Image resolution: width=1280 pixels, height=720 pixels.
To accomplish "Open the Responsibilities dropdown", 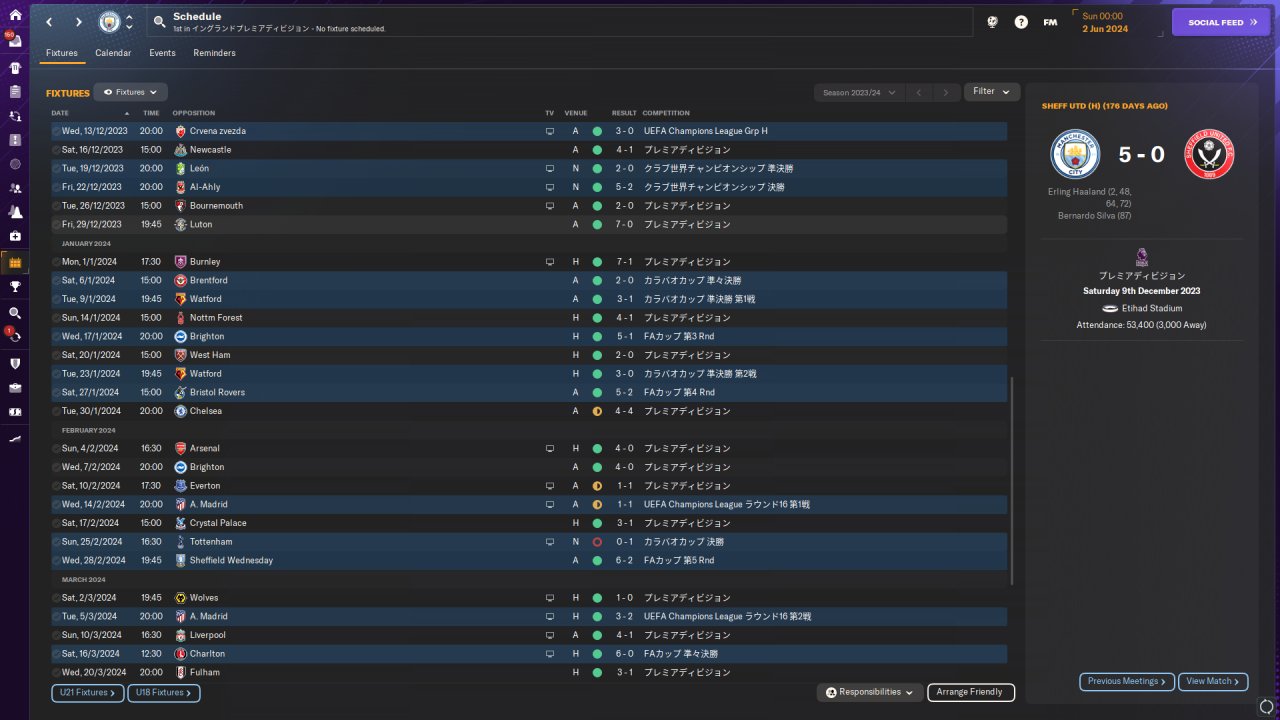I will tap(869, 692).
